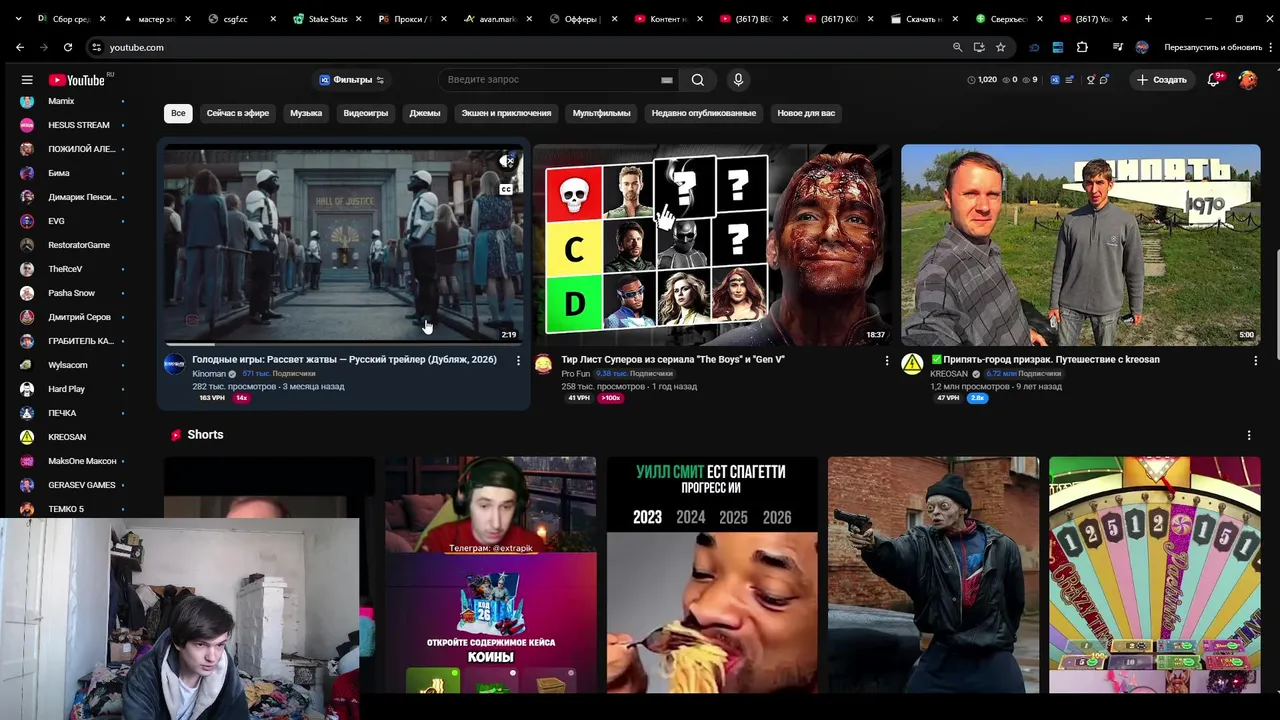Select the Новое для вас chip

(x=806, y=113)
